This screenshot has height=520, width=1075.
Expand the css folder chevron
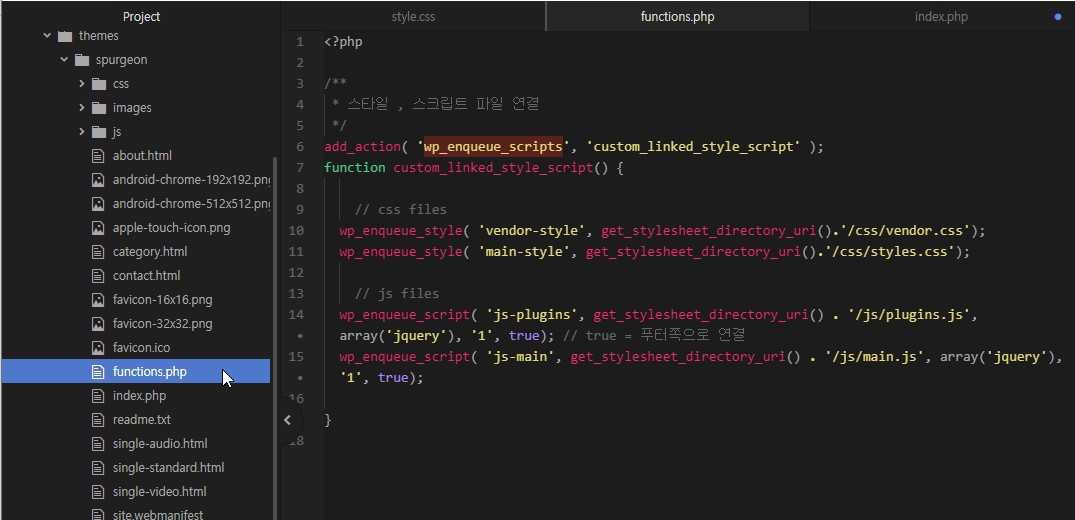pyautogui.click(x=82, y=84)
